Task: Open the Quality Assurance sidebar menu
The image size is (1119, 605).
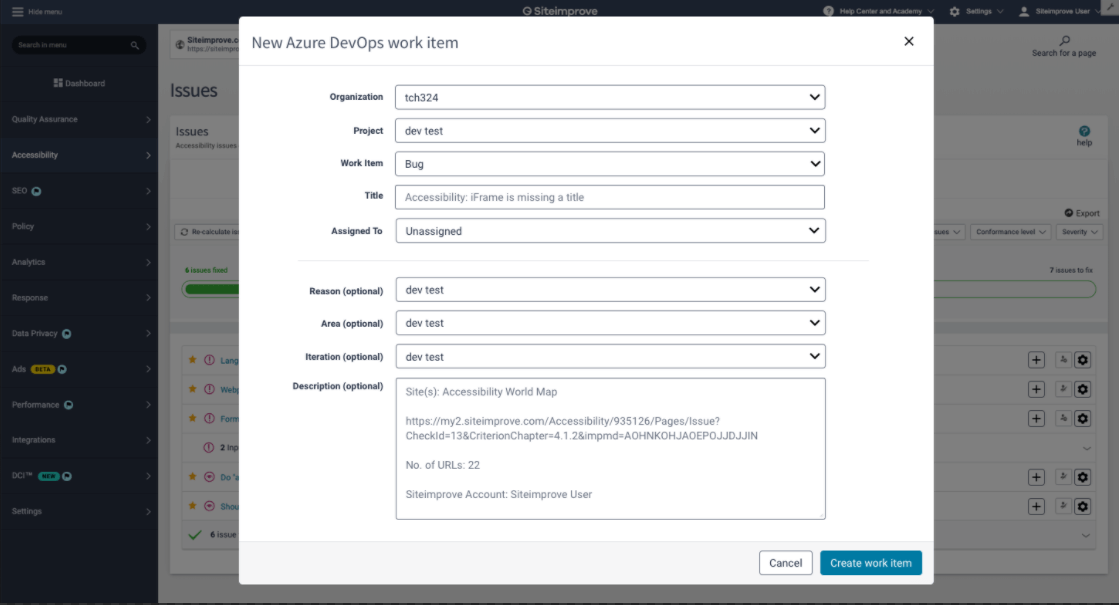Action: click(80, 119)
